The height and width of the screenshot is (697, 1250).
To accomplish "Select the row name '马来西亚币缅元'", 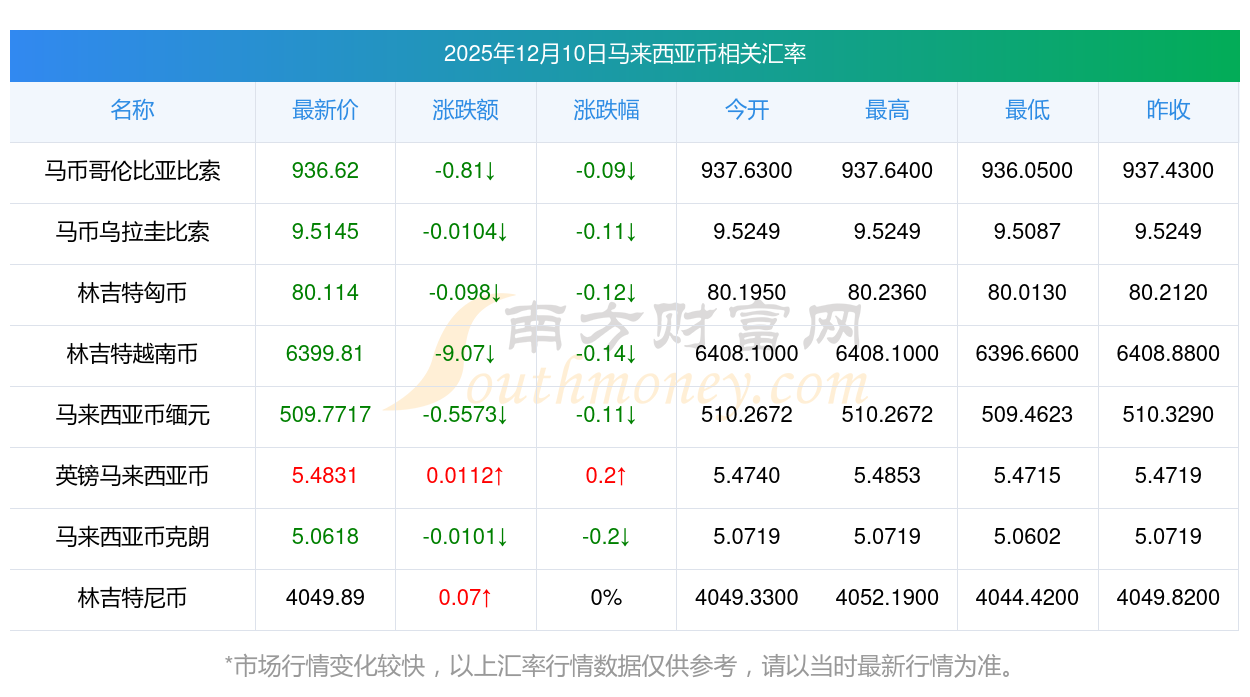I will (x=132, y=415).
